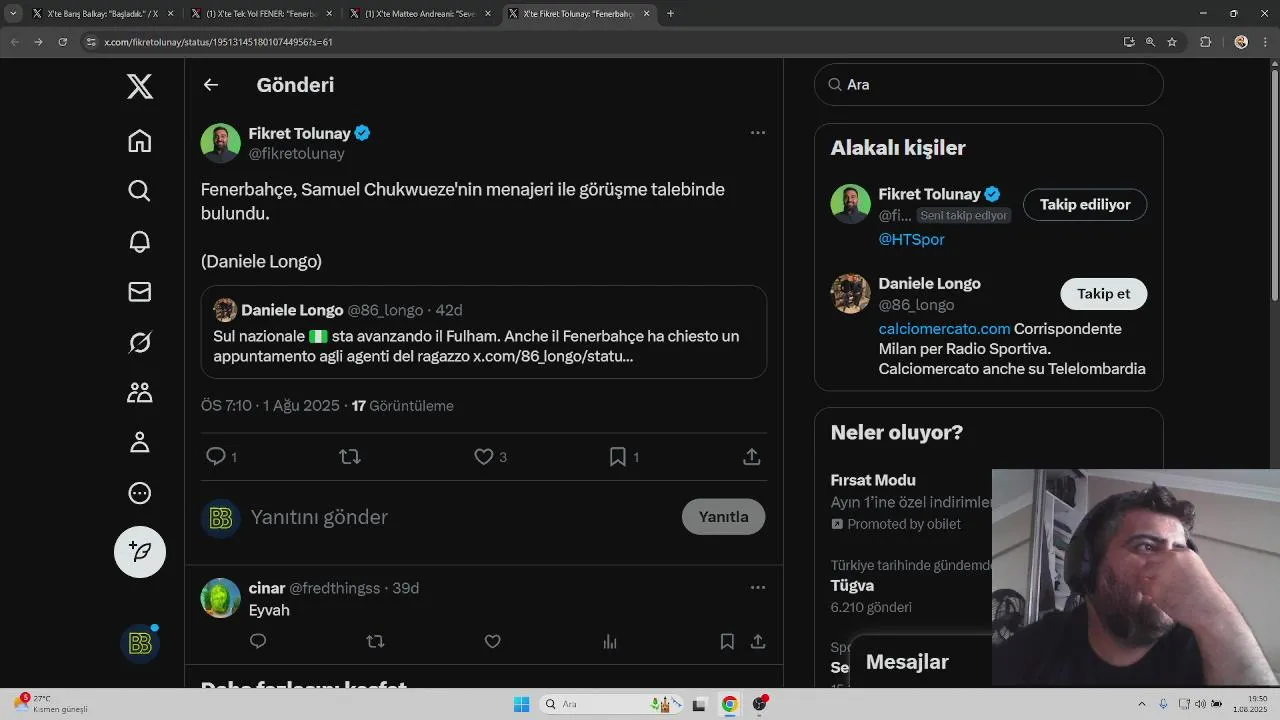This screenshot has height=720, width=1280.
Task: Open Notifications bell in sidebar
Action: [140, 241]
